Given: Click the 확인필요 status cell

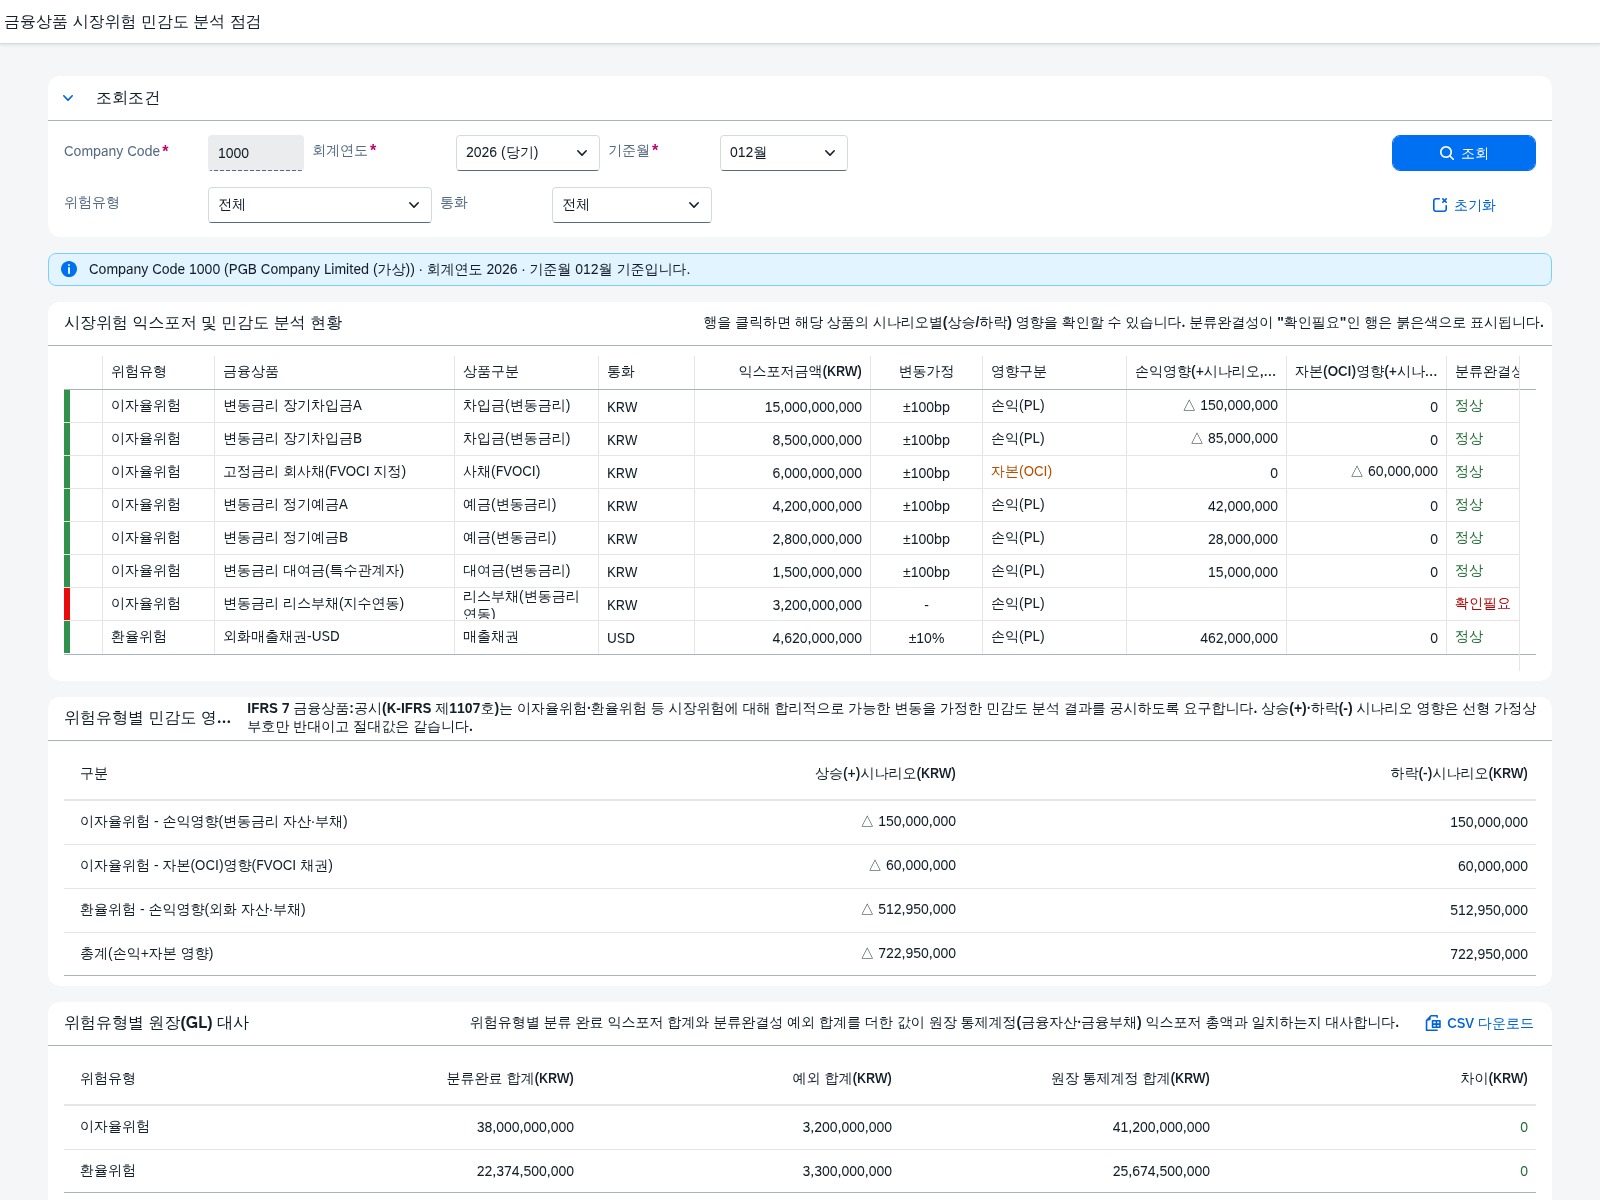Looking at the screenshot, I should click(1483, 604).
